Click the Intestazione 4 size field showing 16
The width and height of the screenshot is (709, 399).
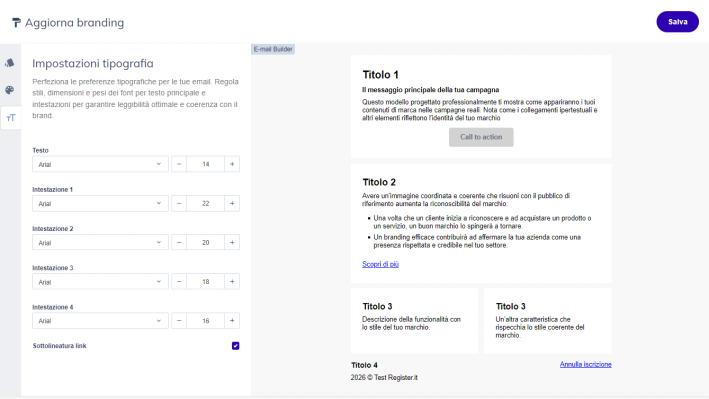(x=206, y=321)
